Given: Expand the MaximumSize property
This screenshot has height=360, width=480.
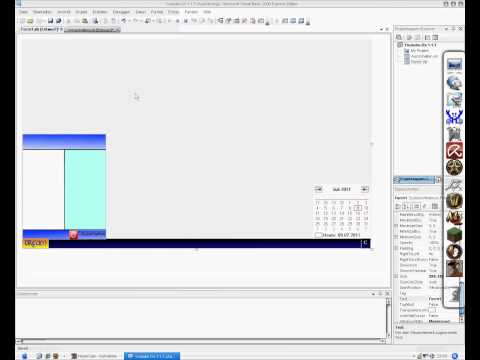Looking at the screenshot, I should [x=397, y=226].
